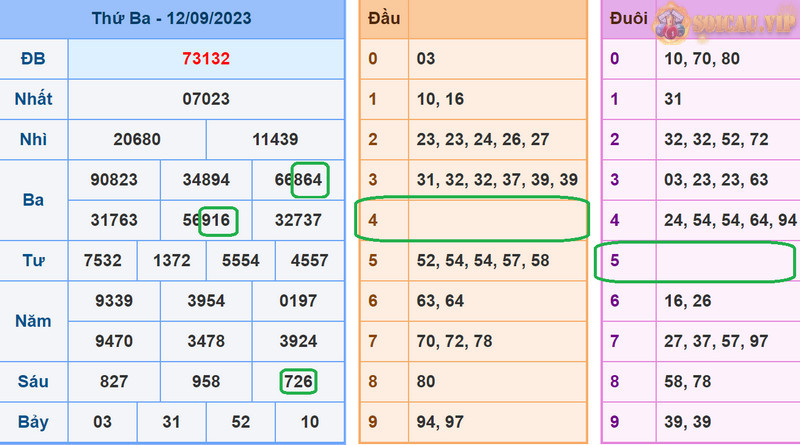Click the circled number 66864 in Ba row
Image resolution: width=800 pixels, height=445 pixels.
[298, 180]
